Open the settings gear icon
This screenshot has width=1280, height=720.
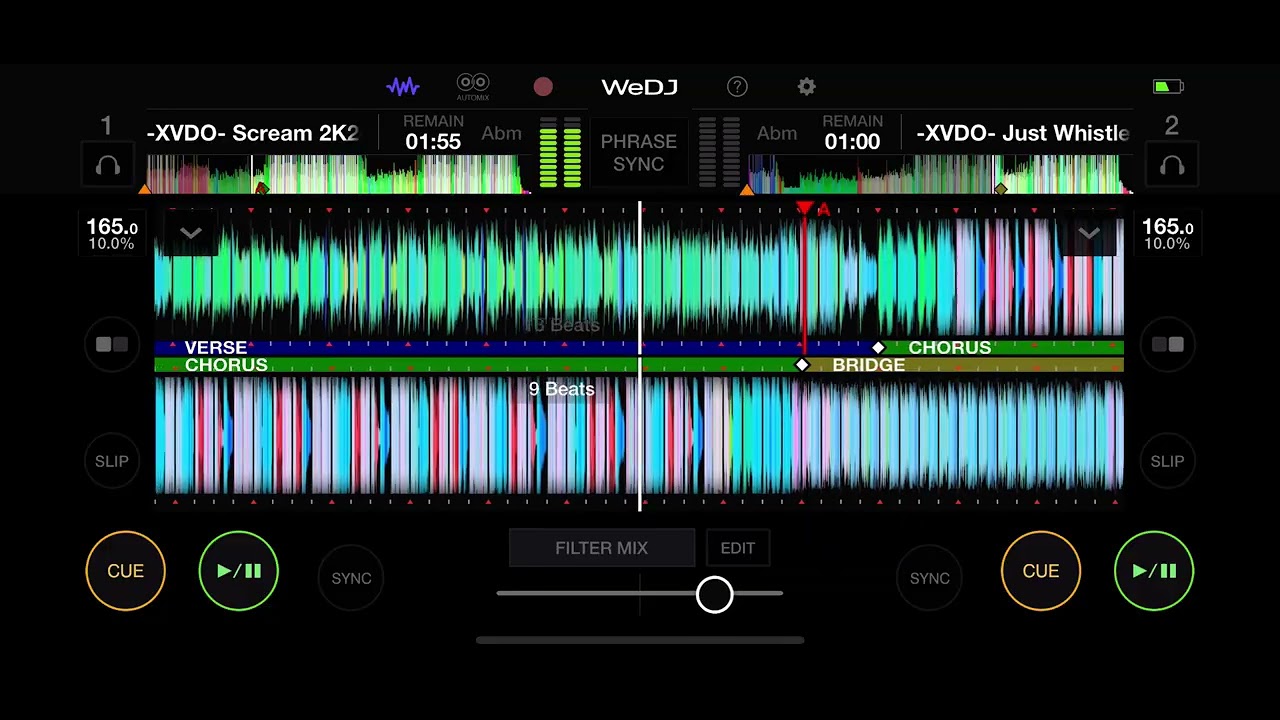[x=807, y=87]
